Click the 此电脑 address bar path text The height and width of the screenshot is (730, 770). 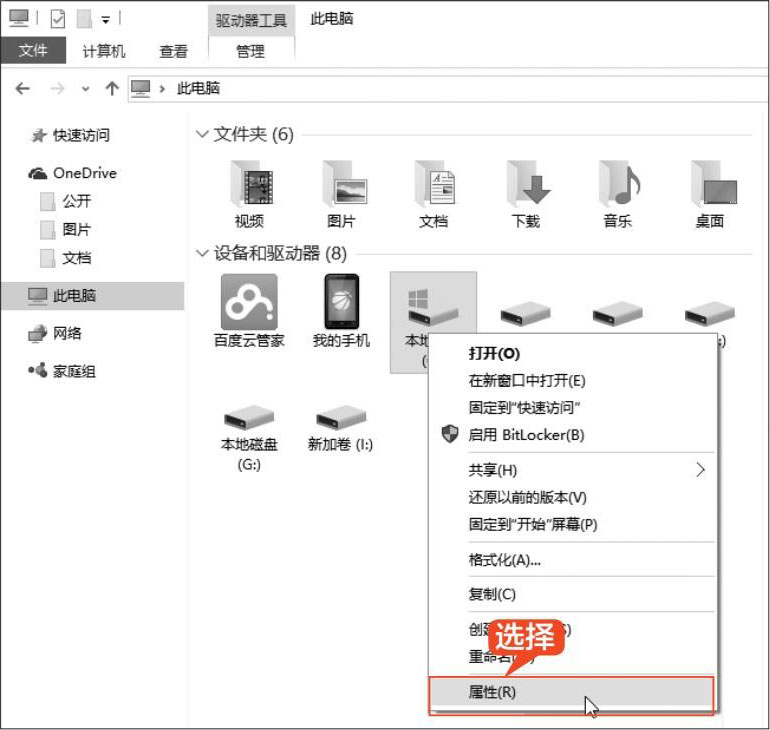coord(198,89)
